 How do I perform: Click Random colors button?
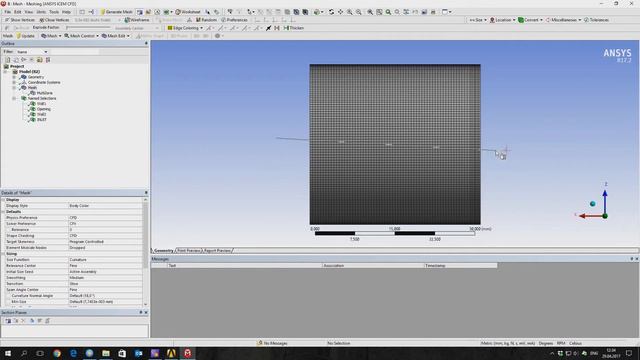click(207, 20)
